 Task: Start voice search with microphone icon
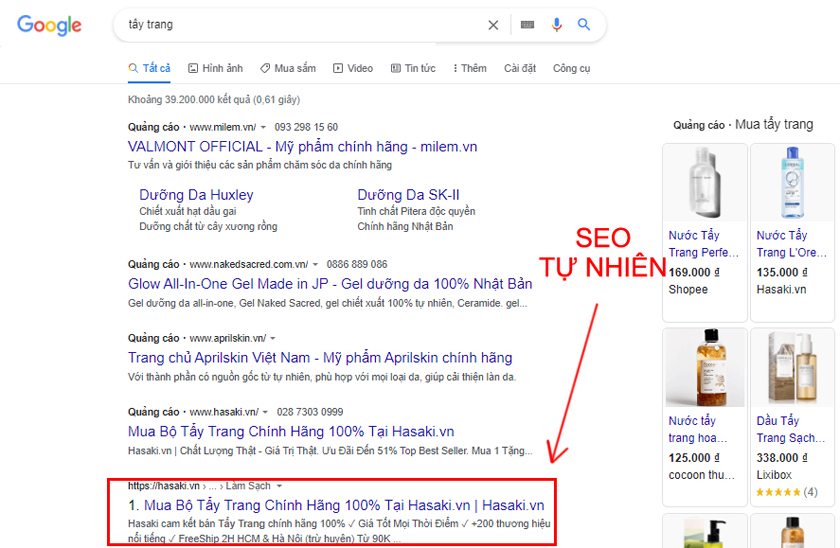tap(557, 25)
